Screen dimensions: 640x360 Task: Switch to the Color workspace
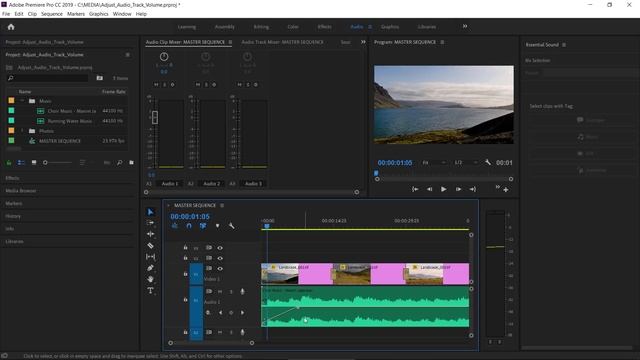tap(293, 27)
